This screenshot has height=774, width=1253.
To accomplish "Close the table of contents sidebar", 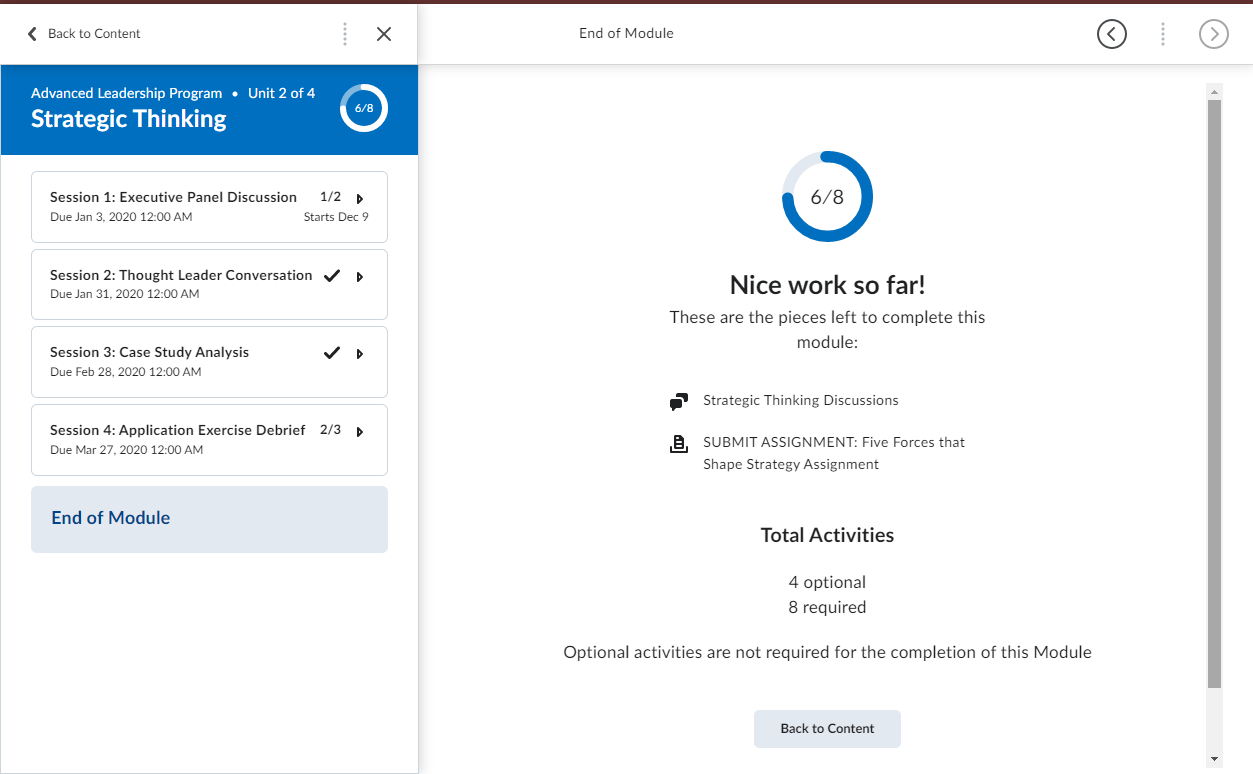I will coord(384,34).
